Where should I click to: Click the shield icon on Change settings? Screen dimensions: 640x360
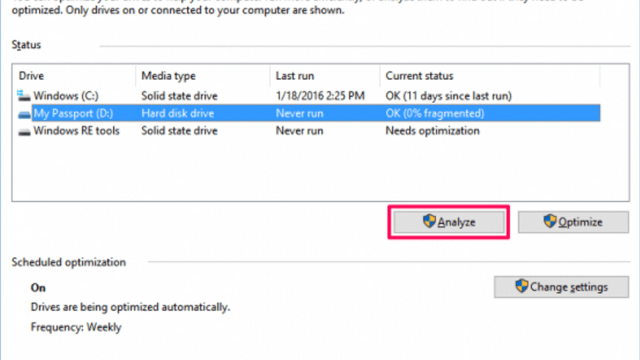coord(521,286)
